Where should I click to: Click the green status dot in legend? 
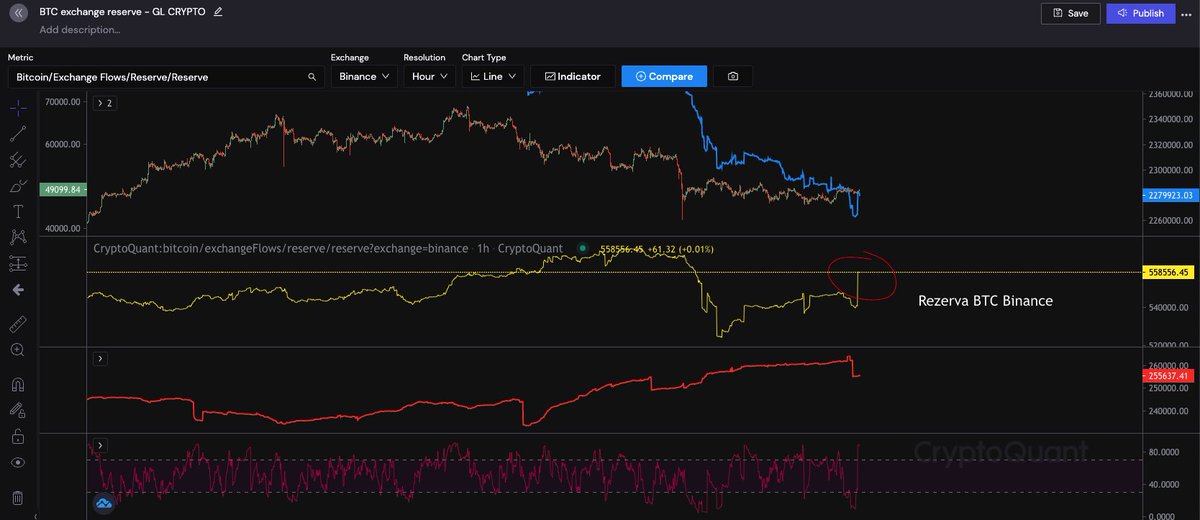coord(582,247)
